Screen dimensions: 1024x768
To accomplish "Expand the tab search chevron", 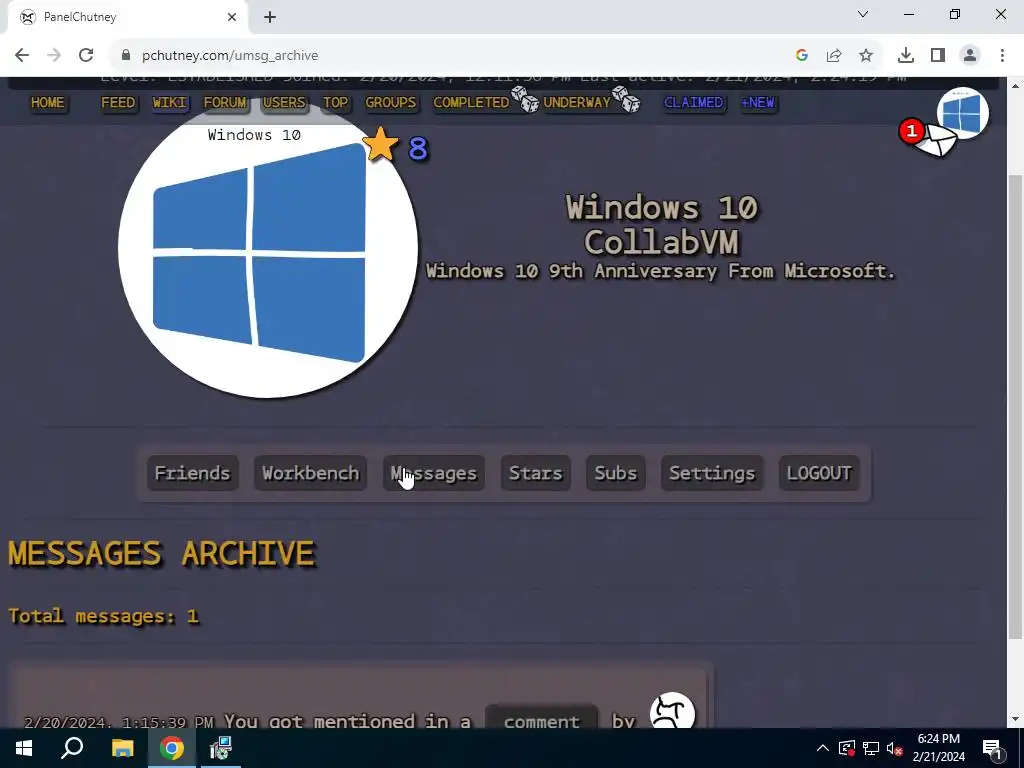I will 863,14.
